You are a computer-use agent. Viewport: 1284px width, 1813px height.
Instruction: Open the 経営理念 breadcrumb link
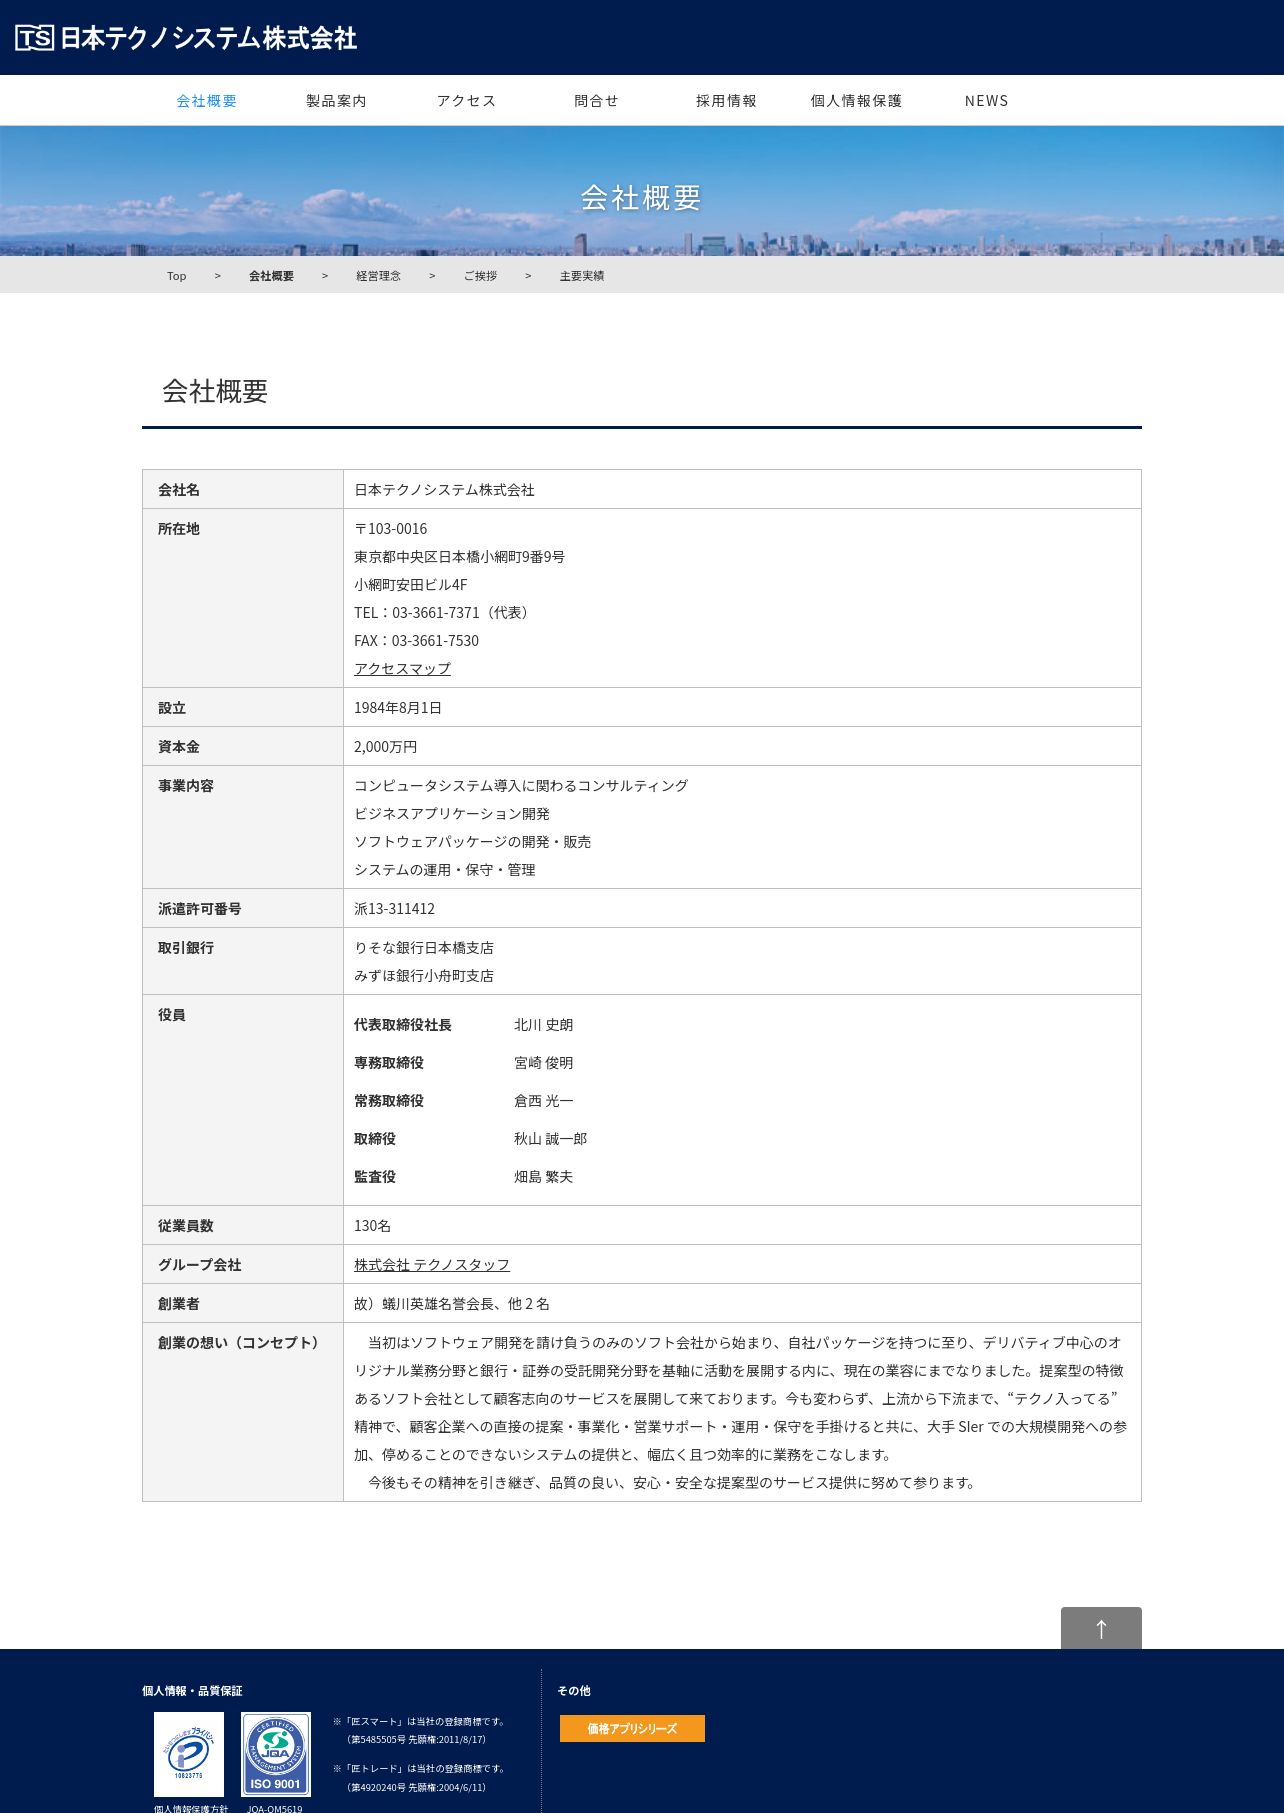378,276
